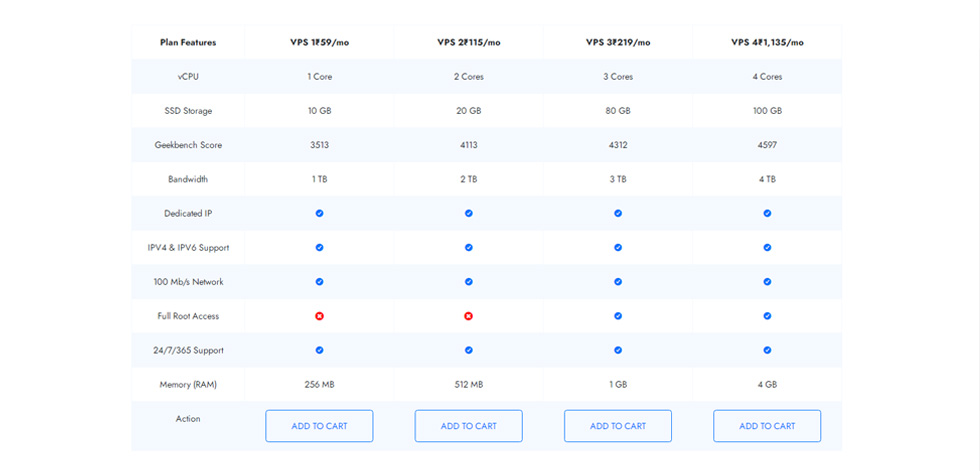The image size is (980, 471).
Task: Add VPS 2 plan to cart
Action: (469, 426)
